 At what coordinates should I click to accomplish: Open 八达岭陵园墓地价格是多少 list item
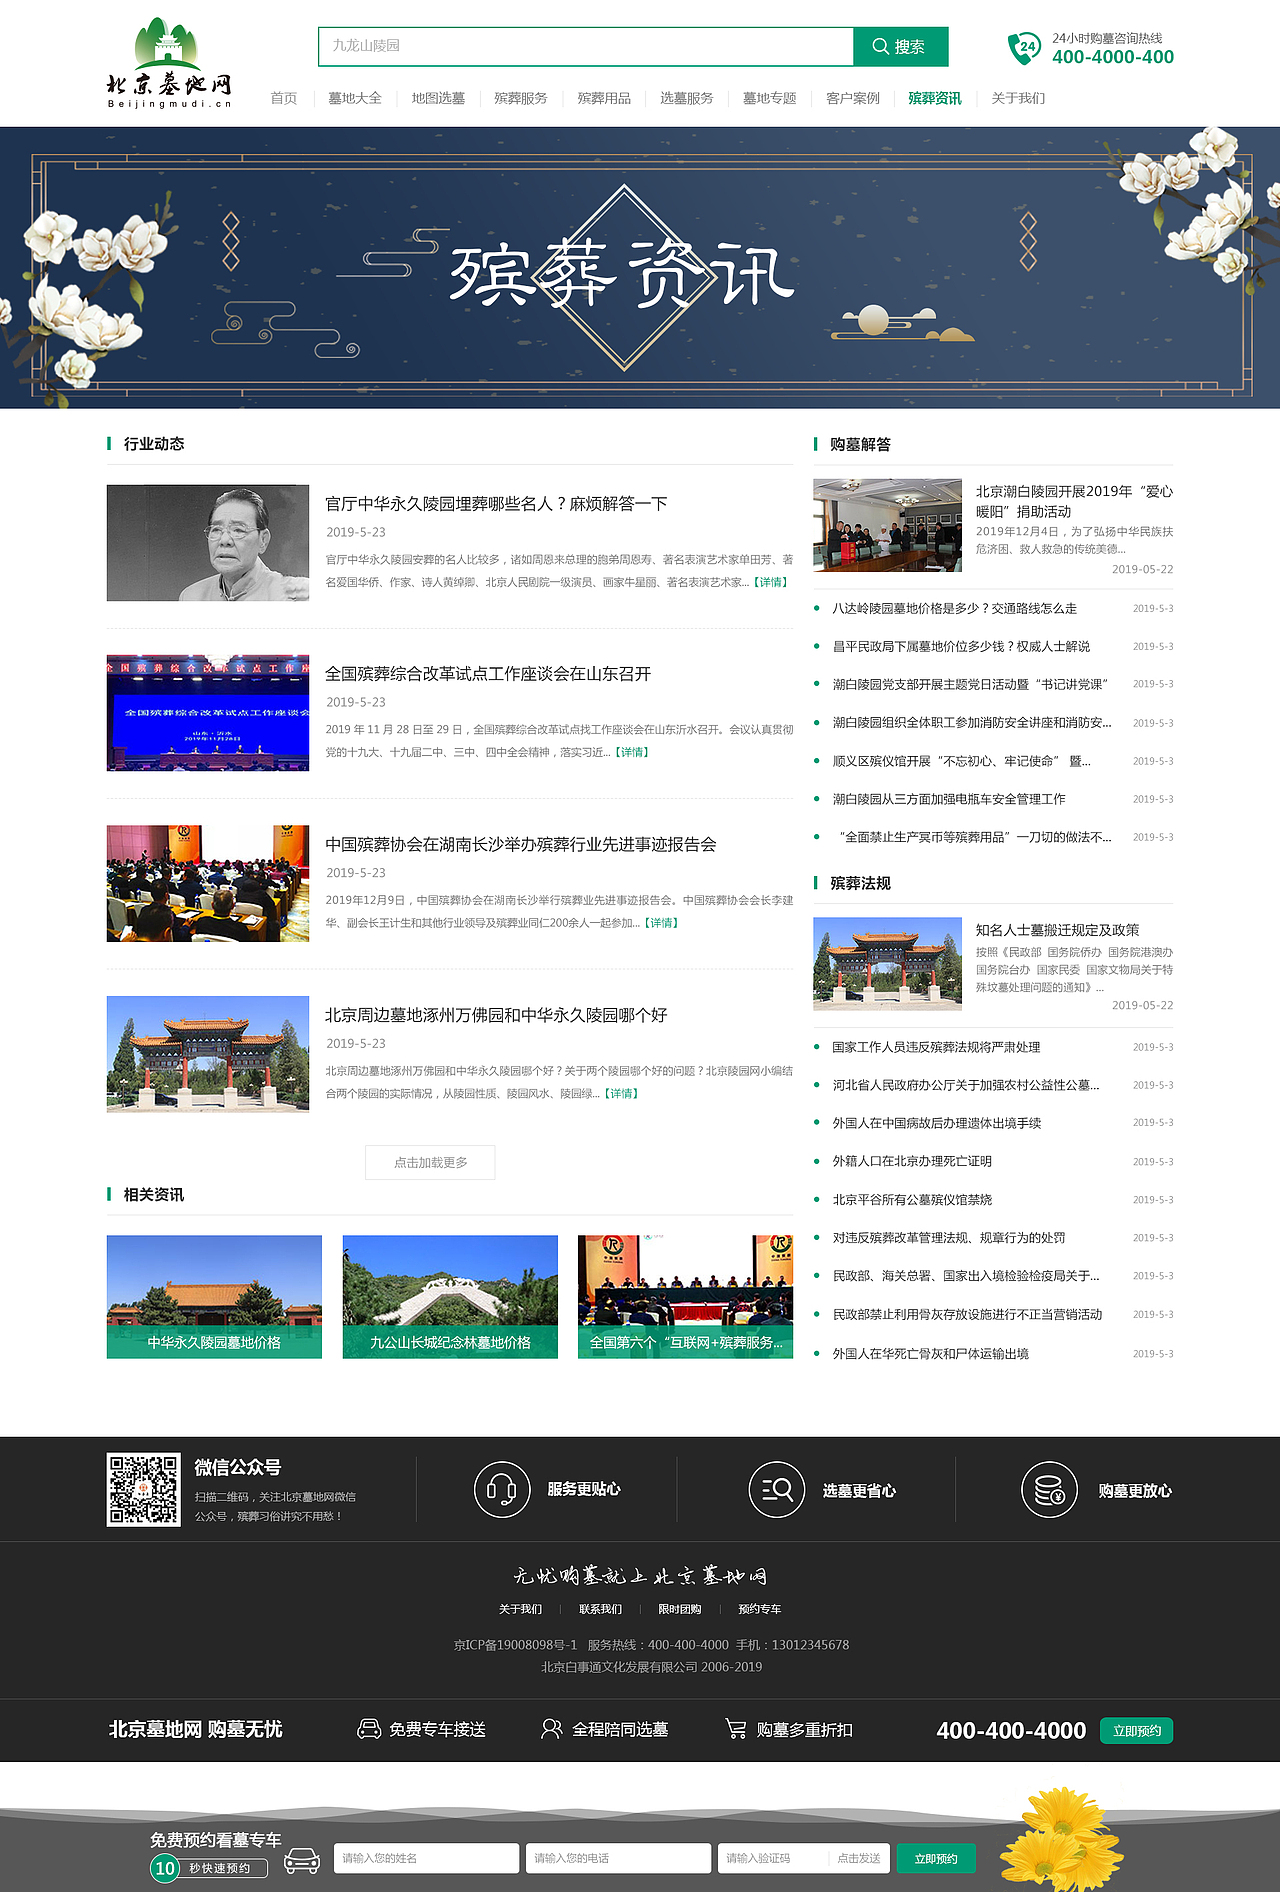tap(955, 608)
